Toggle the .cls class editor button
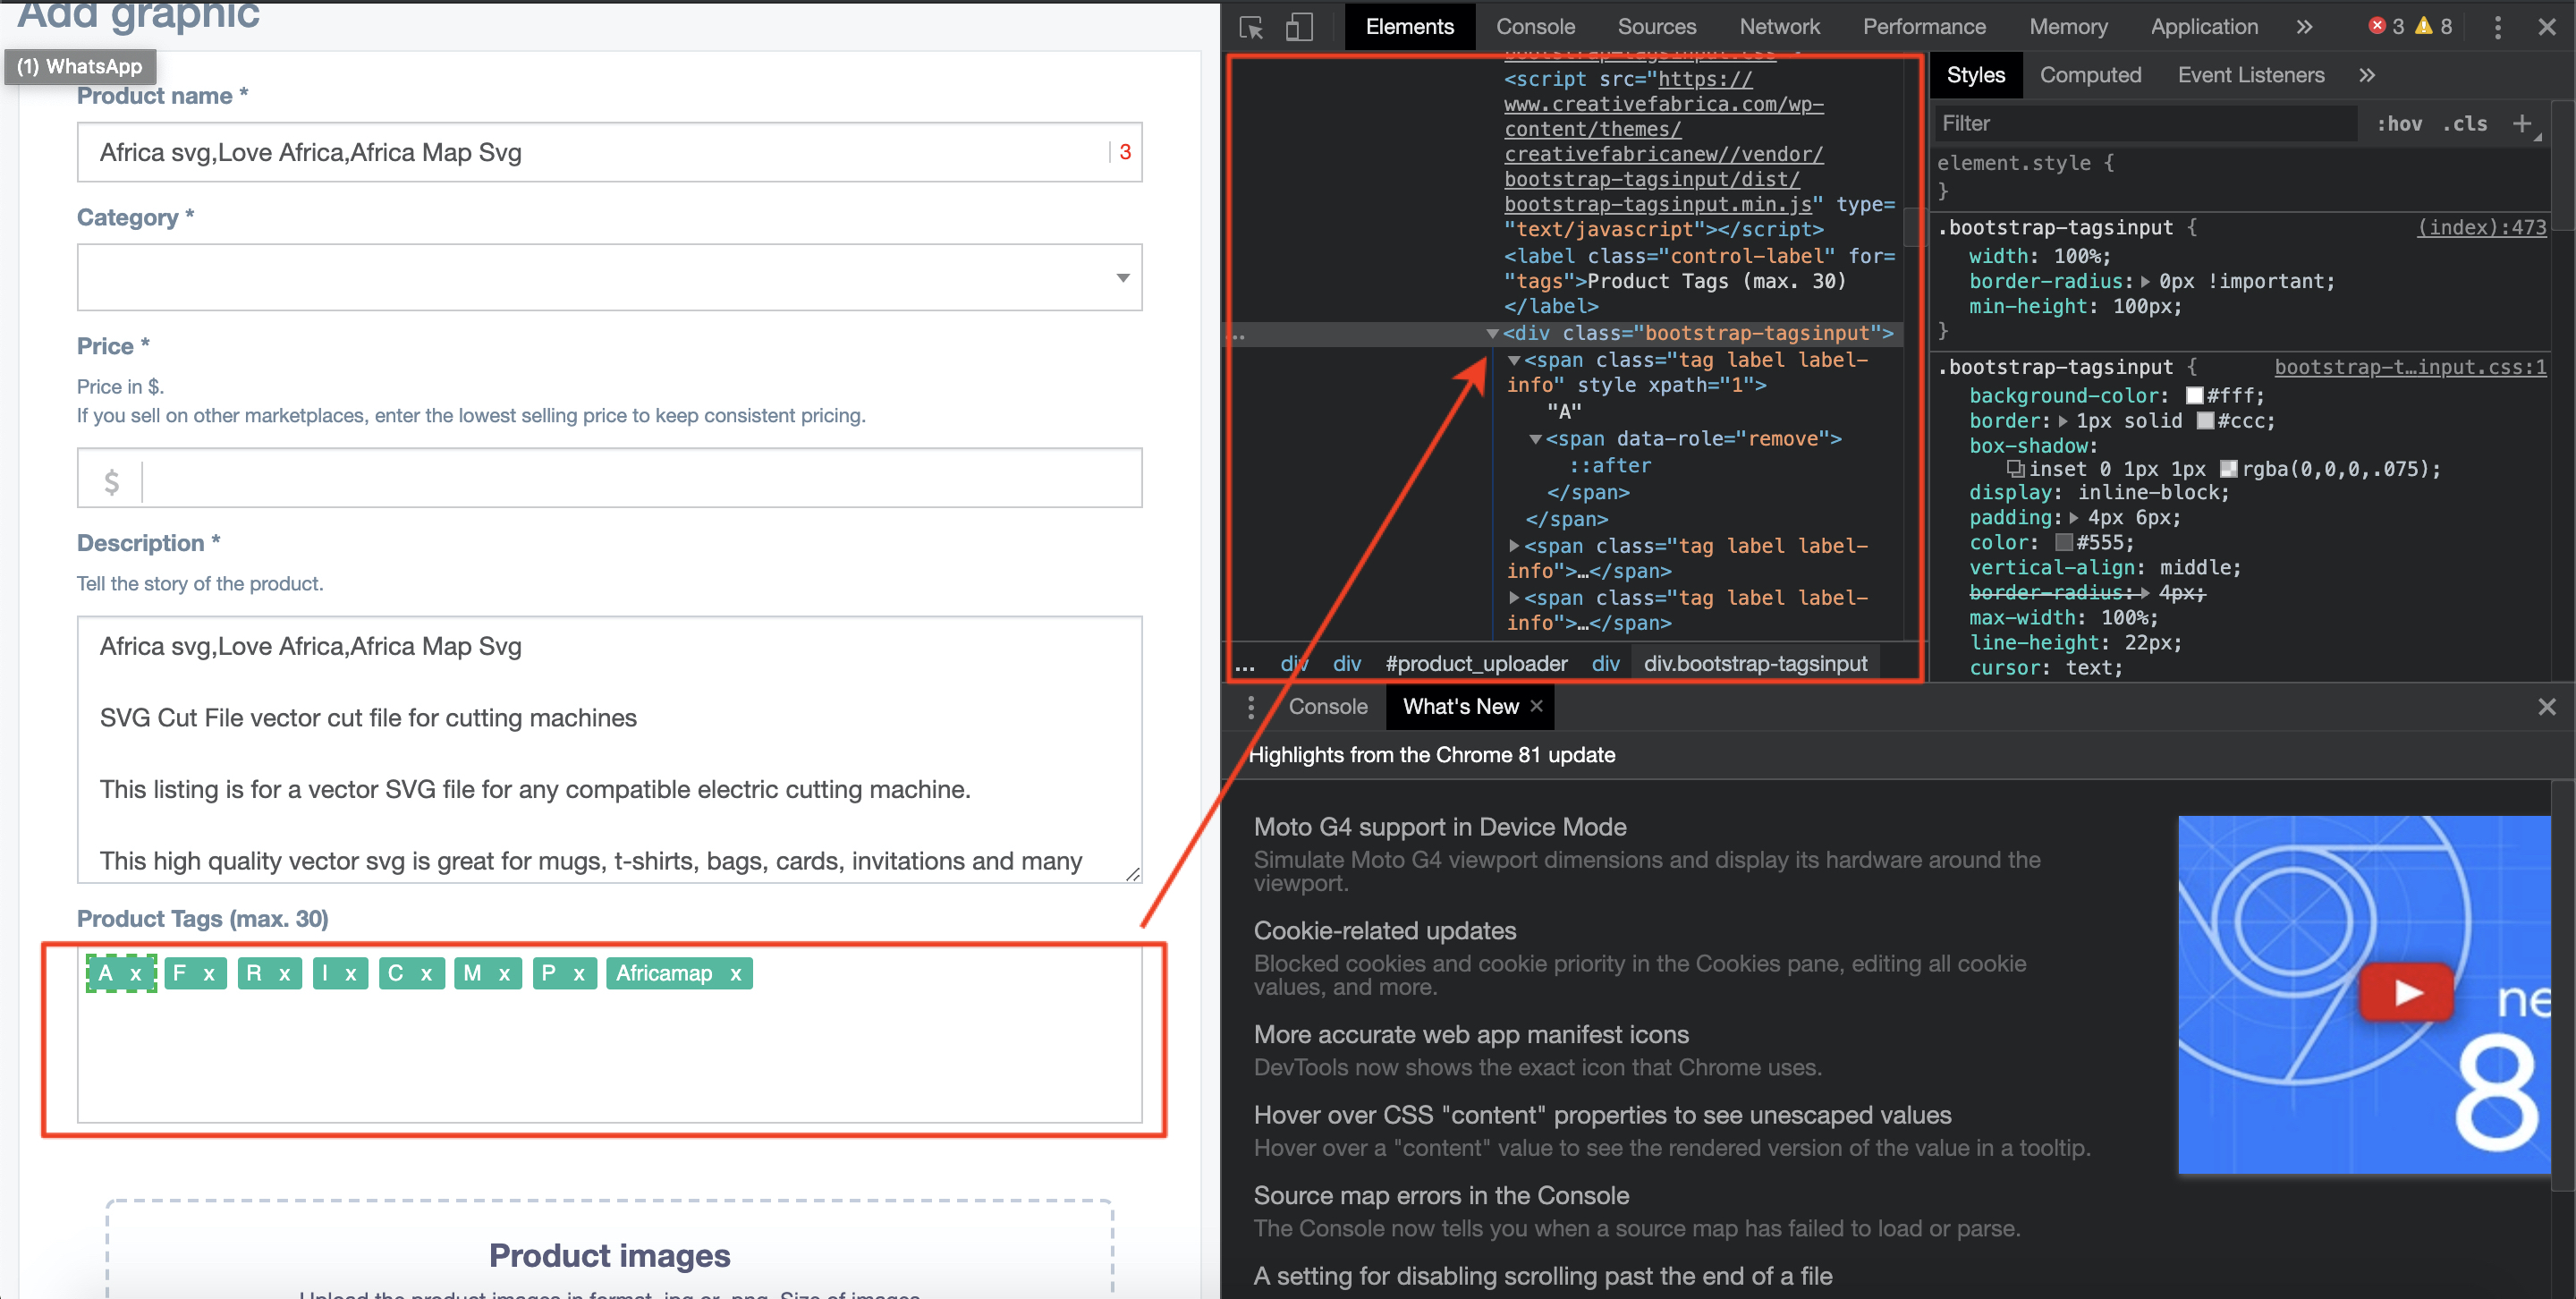2576x1299 pixels. tap(2464, 123)
